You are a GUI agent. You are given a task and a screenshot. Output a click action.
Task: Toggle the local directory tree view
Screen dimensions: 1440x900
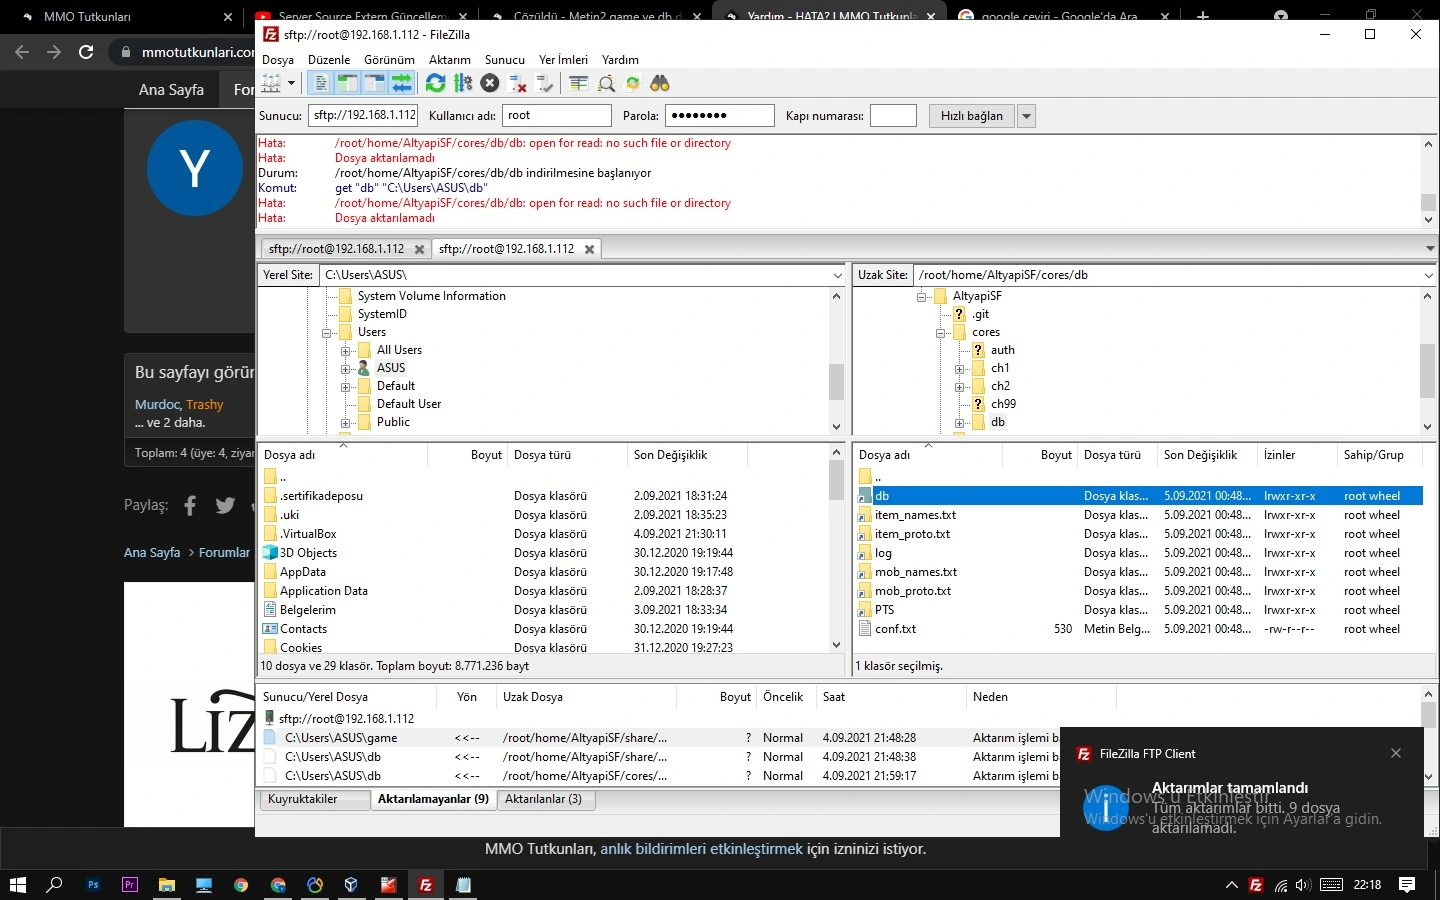(347, 84)
